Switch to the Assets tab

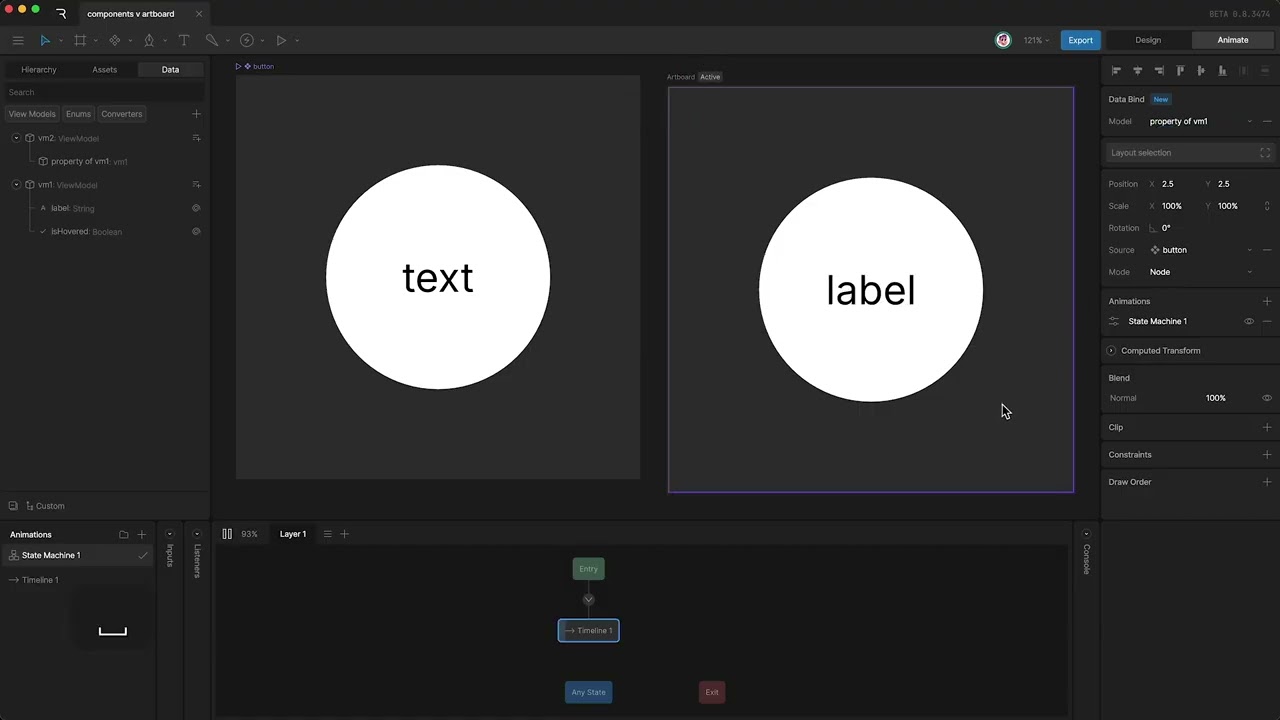coord(104,70)
